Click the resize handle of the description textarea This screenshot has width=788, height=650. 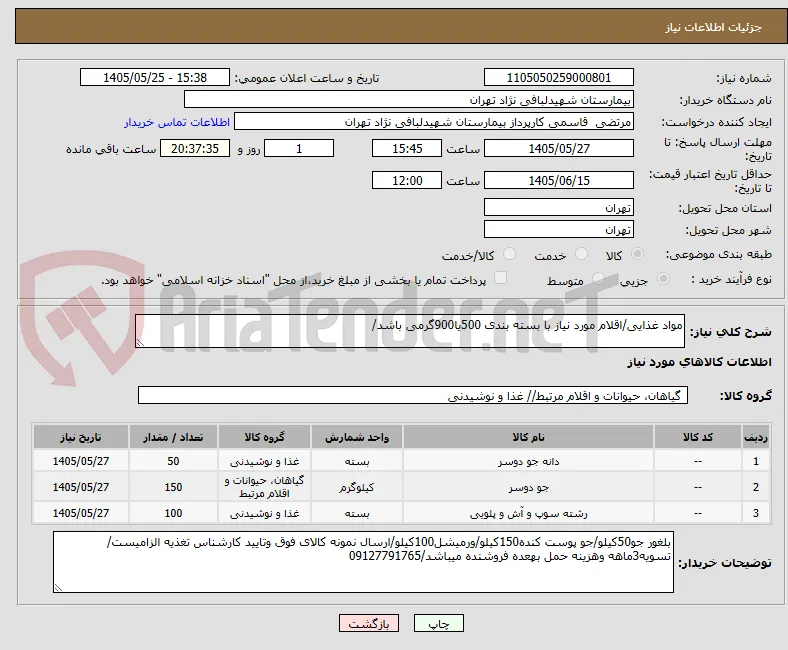(x=140, y=343)
